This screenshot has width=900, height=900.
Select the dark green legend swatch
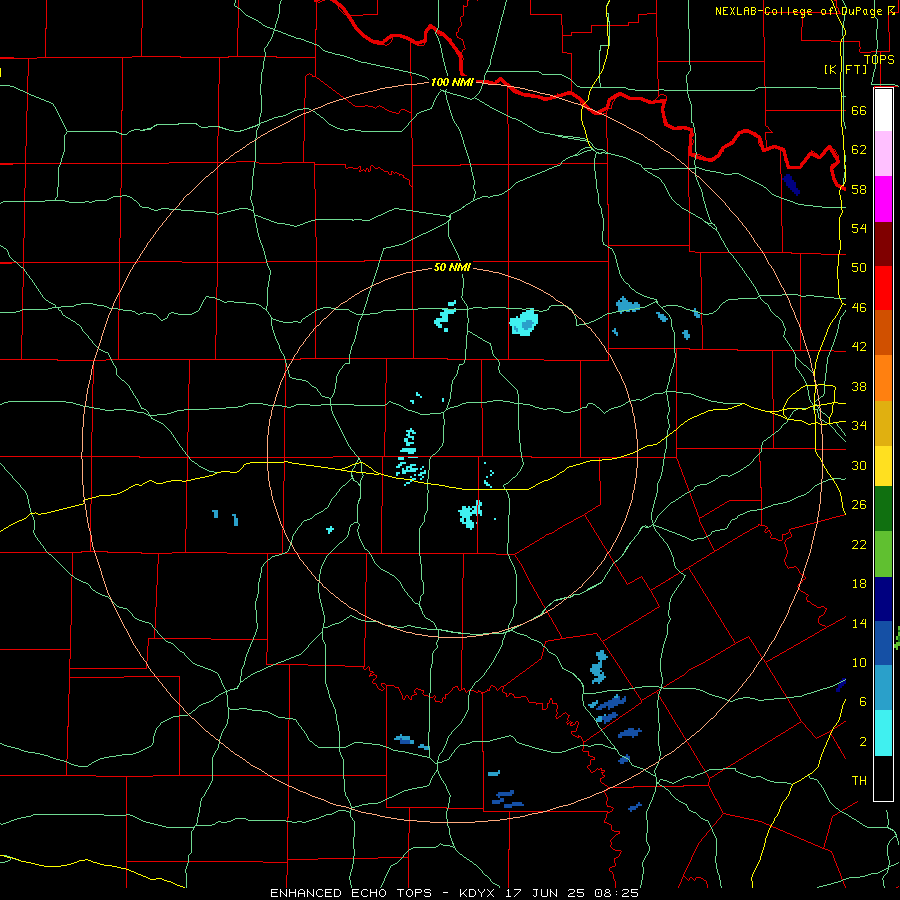coord(883,509)
